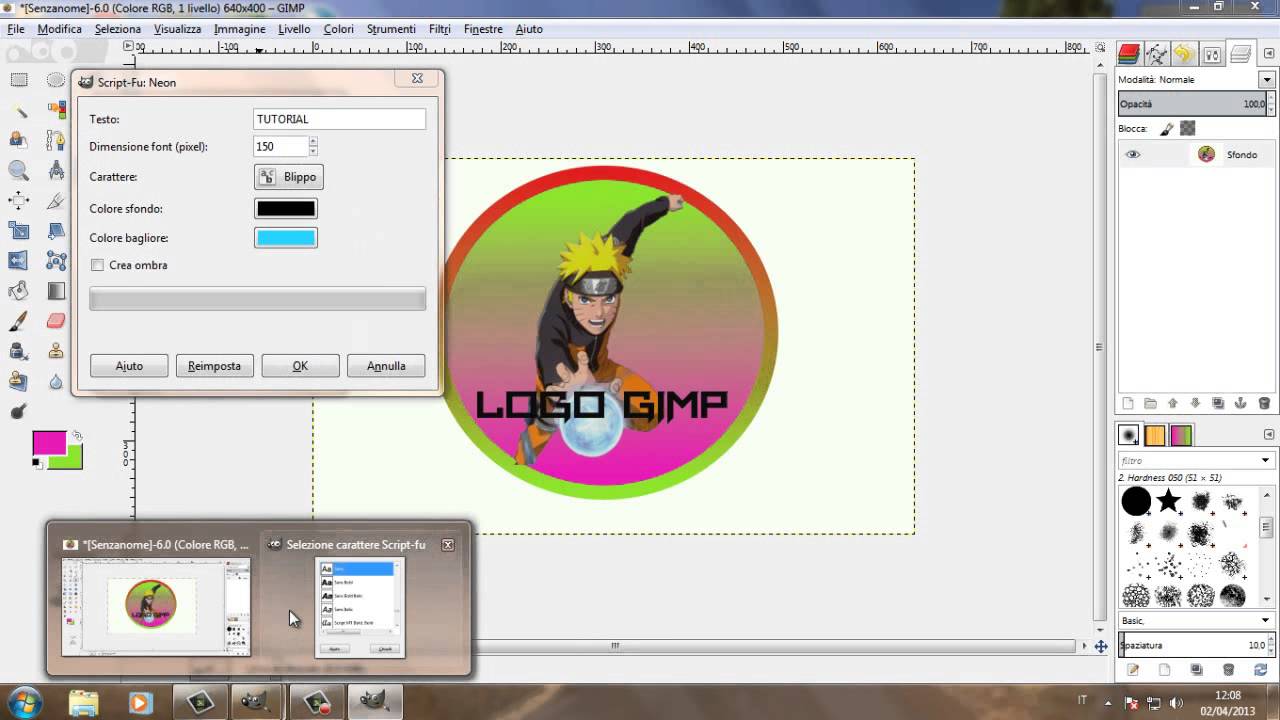
Task: Open the Filtri menu
Action: 440,29
